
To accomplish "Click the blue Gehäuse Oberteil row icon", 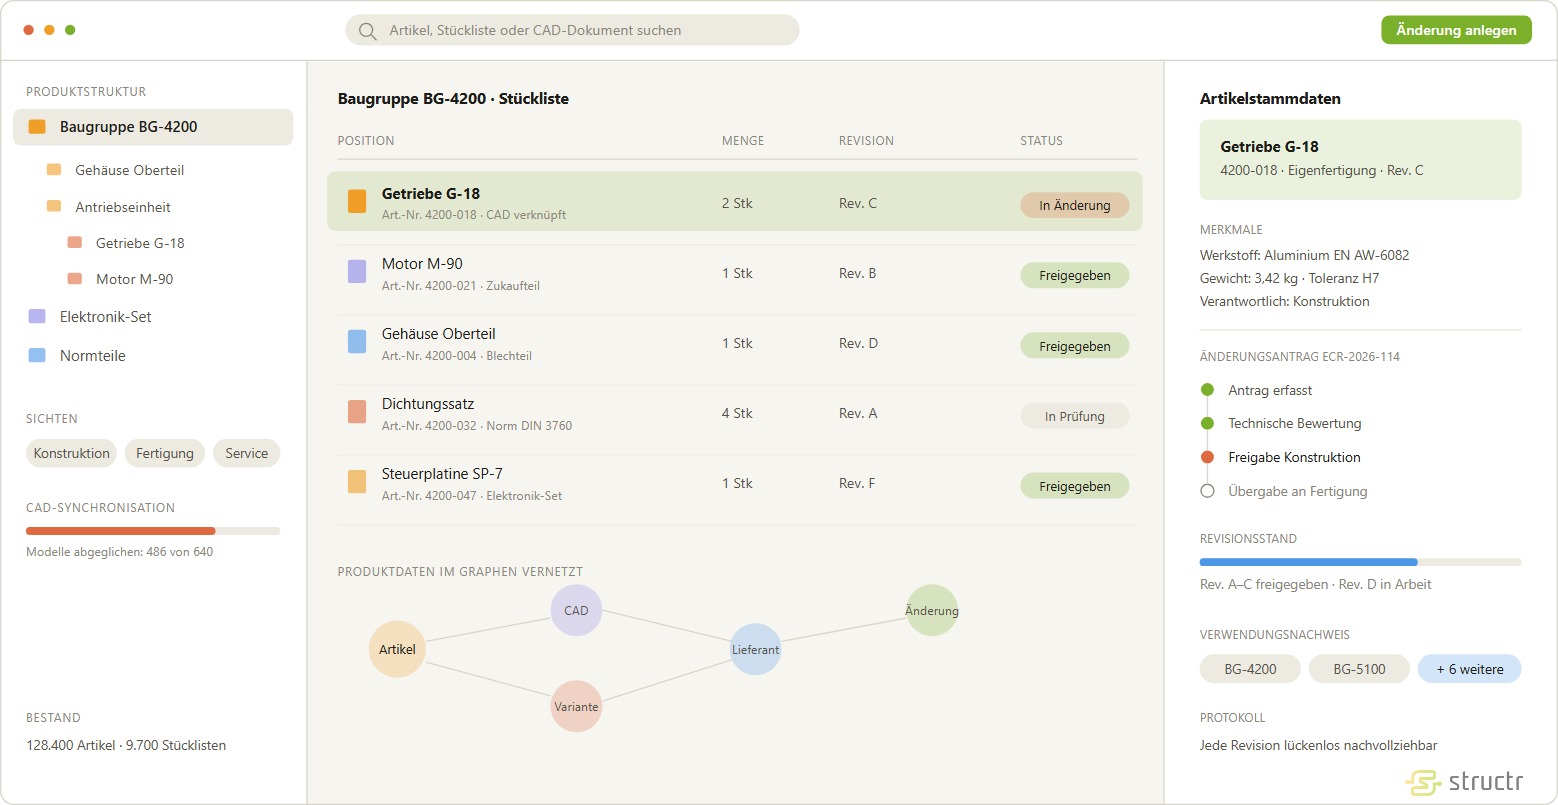I will 357,341.
